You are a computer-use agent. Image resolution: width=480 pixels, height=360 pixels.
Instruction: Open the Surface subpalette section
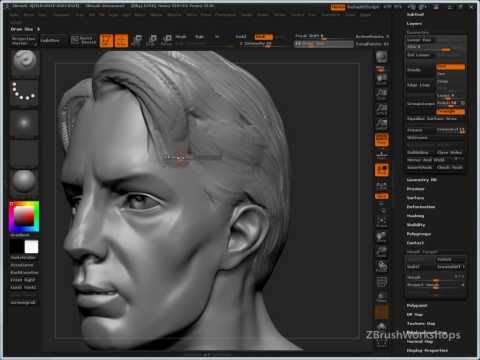click(x=415, y=198)
